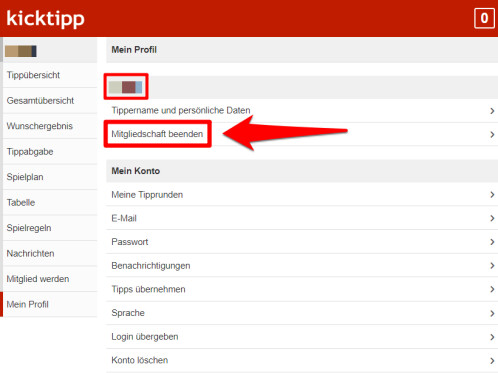Click the kicktipp logo
498x373 pixels.
click(45, 18)
